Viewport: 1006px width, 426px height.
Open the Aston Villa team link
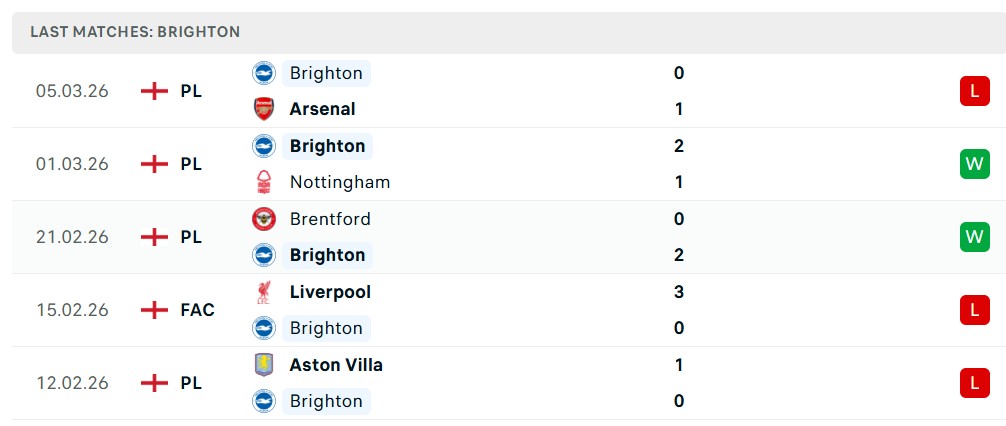coord(335,365)
